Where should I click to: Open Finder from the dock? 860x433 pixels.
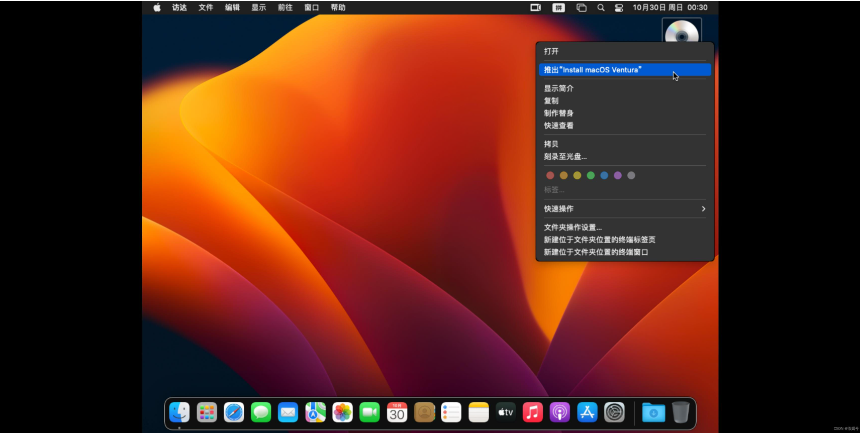180,412
